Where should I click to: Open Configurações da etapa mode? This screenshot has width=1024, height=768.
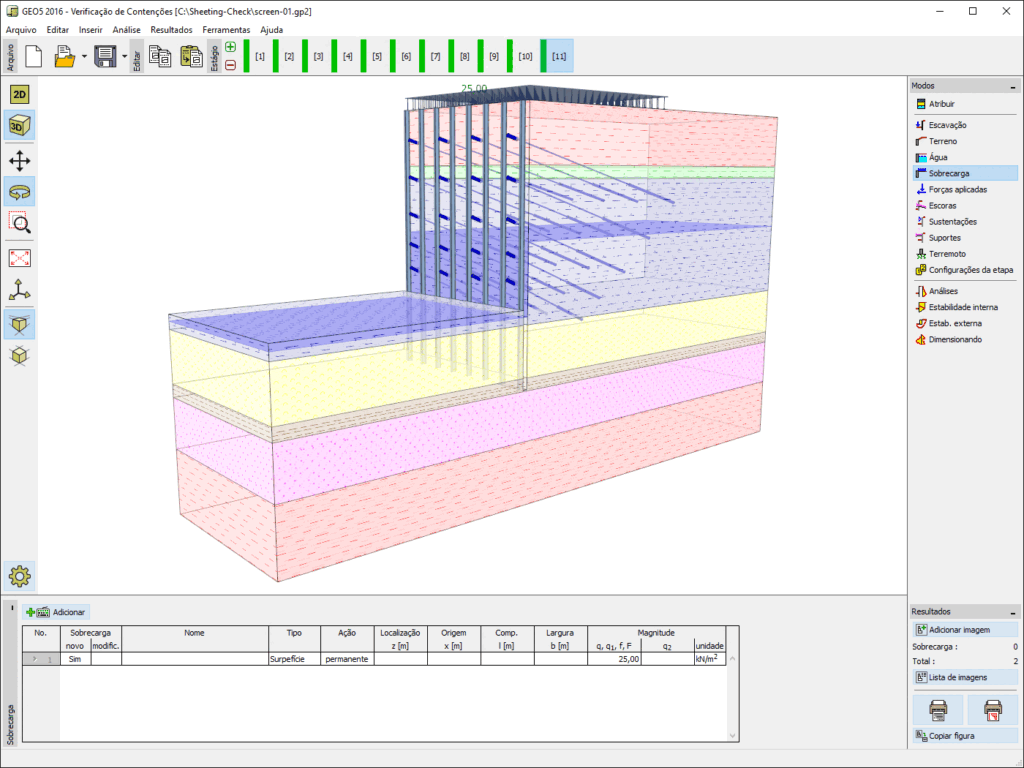pos(965,270)
